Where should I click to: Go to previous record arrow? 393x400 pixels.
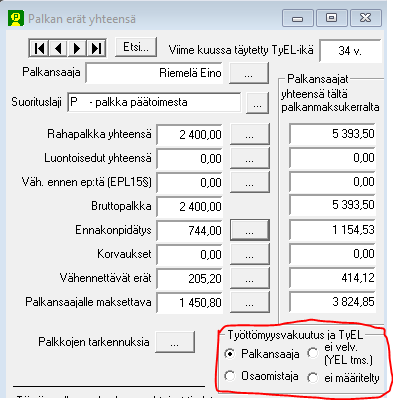[58, 48]
